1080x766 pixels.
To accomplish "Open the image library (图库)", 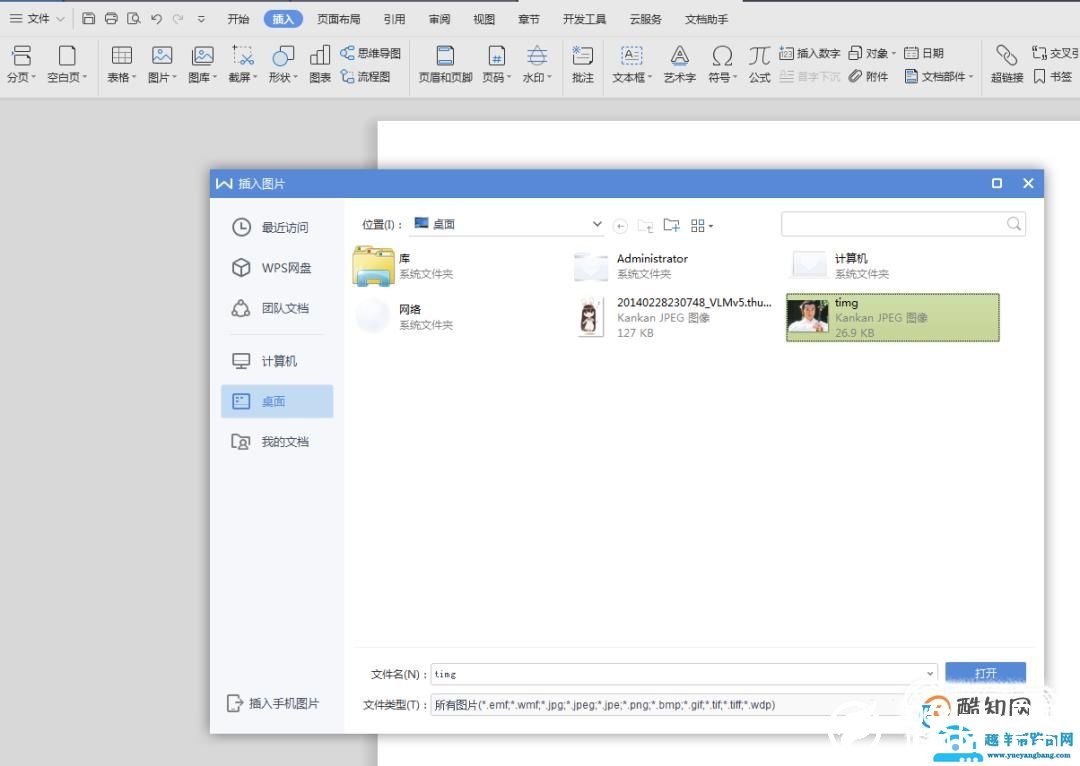I will [202, 64].
